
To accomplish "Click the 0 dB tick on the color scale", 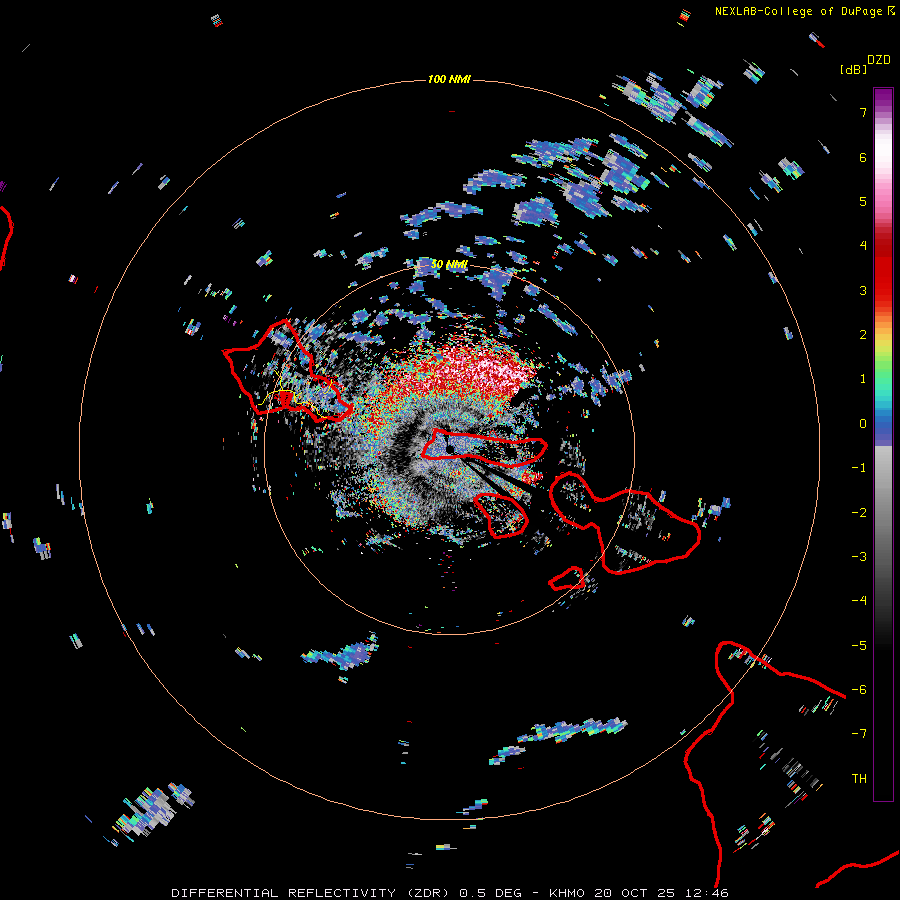I will point(863,424).
